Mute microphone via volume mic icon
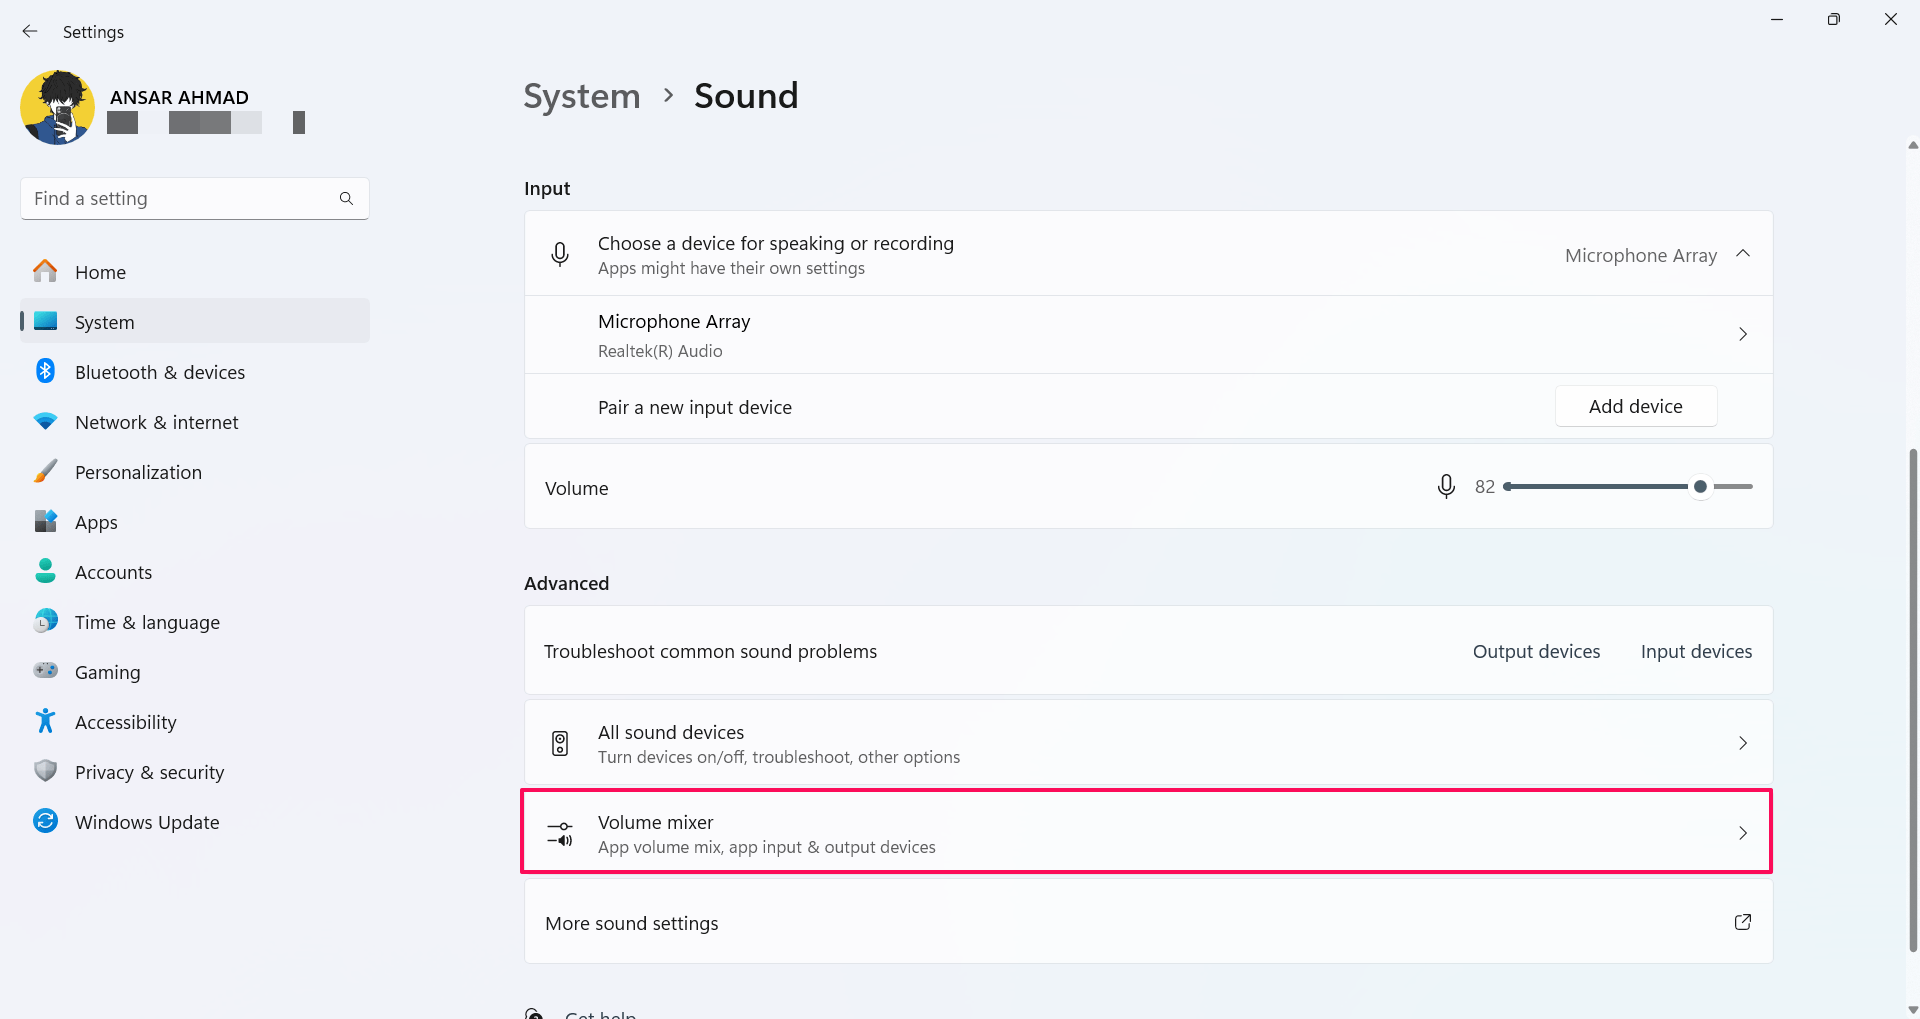 pyautogui.click(x=1446, y=487)
